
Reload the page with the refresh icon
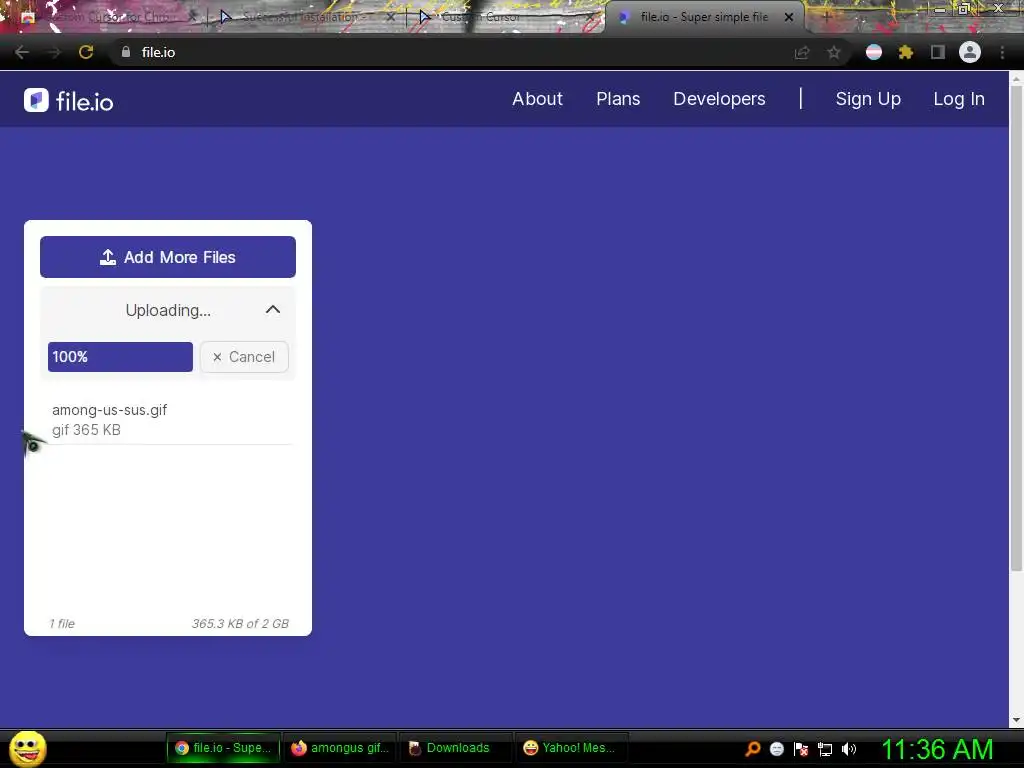tap(86, 52)
